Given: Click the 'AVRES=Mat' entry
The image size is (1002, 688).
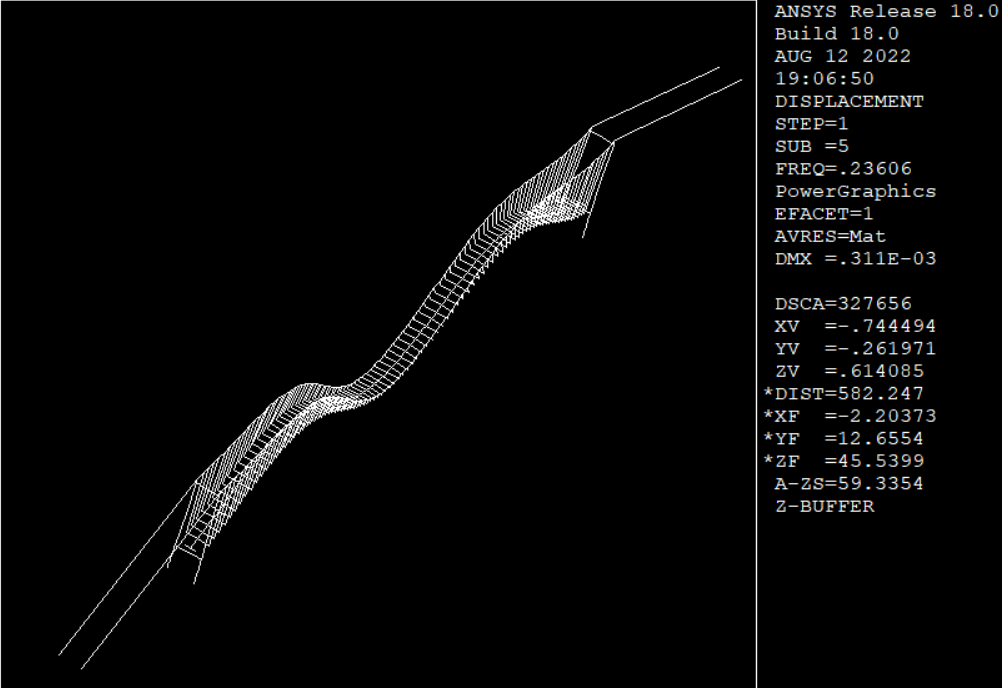Looking at the screenshot, I should pos(830,236).
